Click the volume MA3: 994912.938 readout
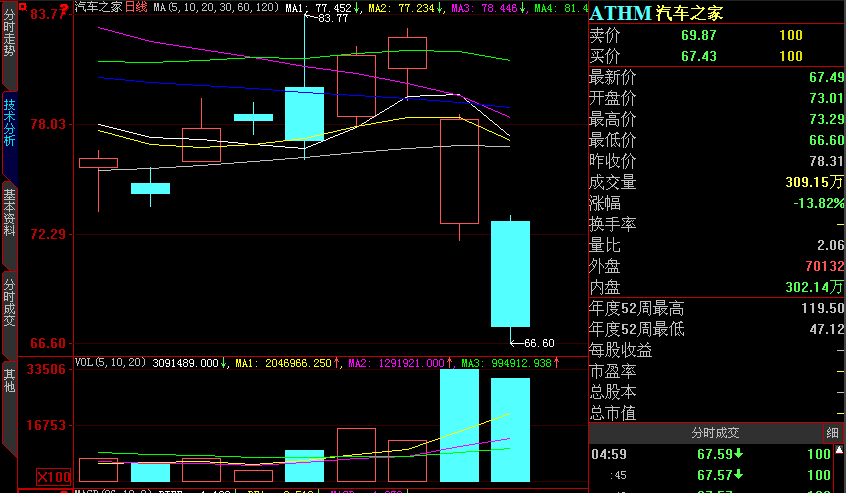This screenshot has width=846, height=493. coord(505,363)
